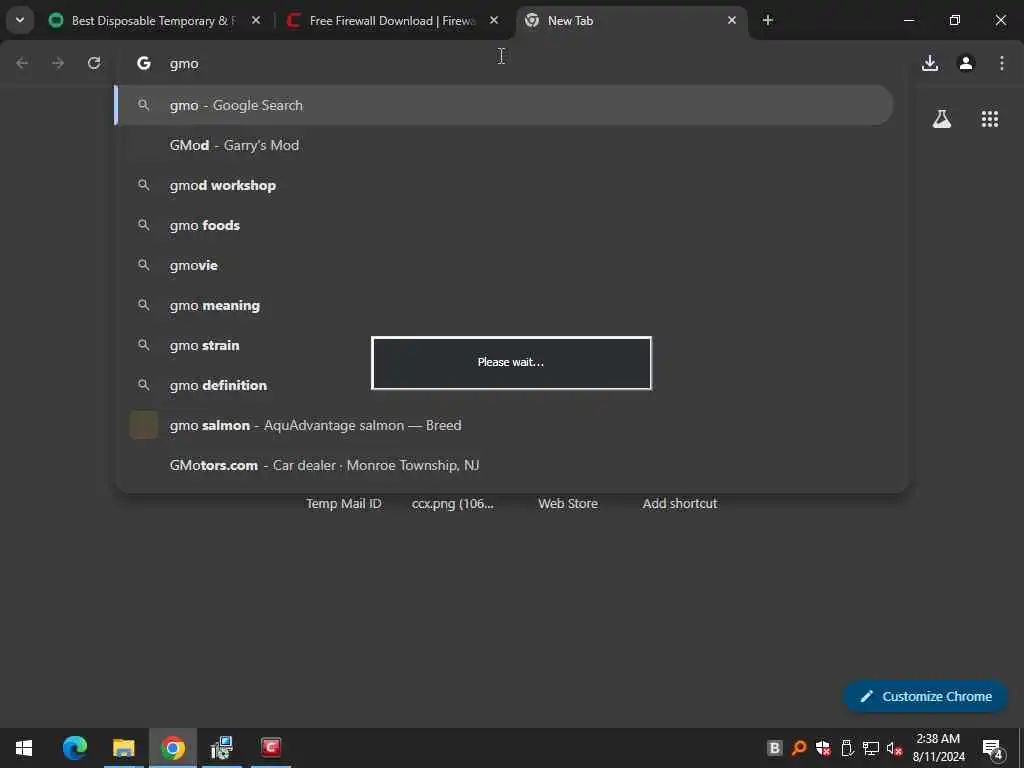Launch Microsoft Edge from taskbar
Image resolution: width=1024 pixels, height=768 pixels.
click(x=74, y=748)
